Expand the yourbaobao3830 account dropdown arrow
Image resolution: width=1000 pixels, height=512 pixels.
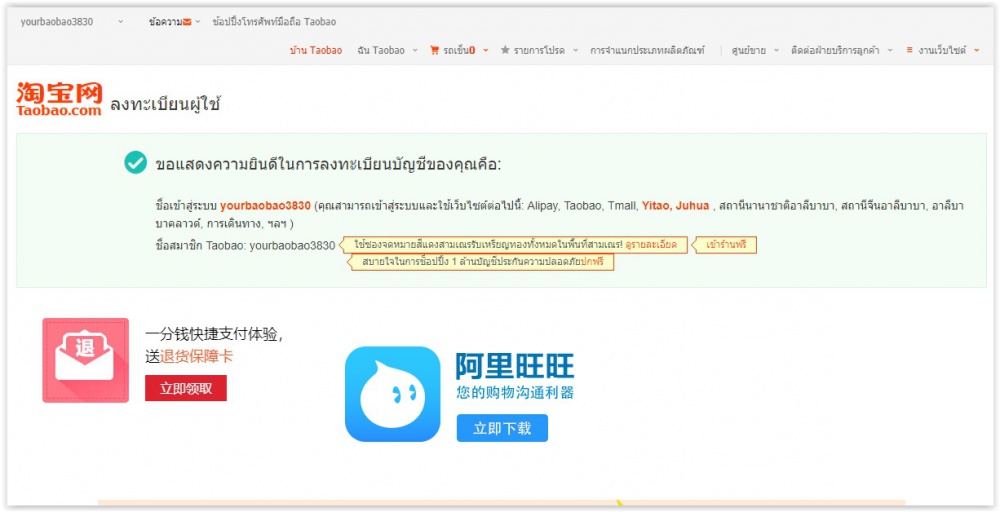coord(121,22)
